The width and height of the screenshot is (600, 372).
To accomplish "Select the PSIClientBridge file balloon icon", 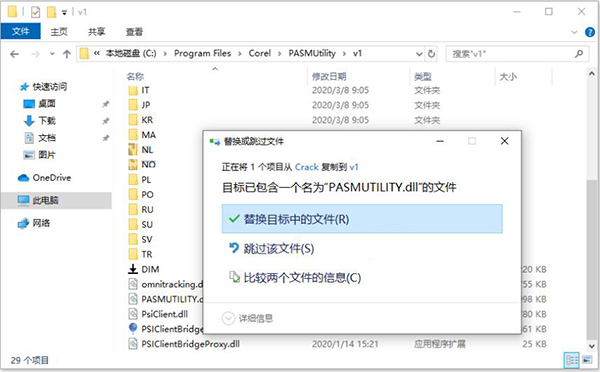I will point(133,329).
